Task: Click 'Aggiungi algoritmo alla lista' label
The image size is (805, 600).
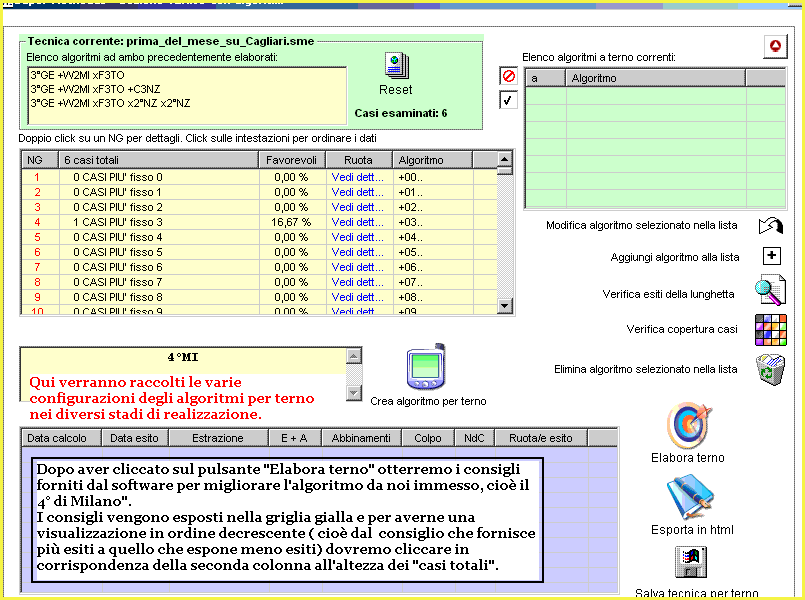Action: tap(675, 257)
